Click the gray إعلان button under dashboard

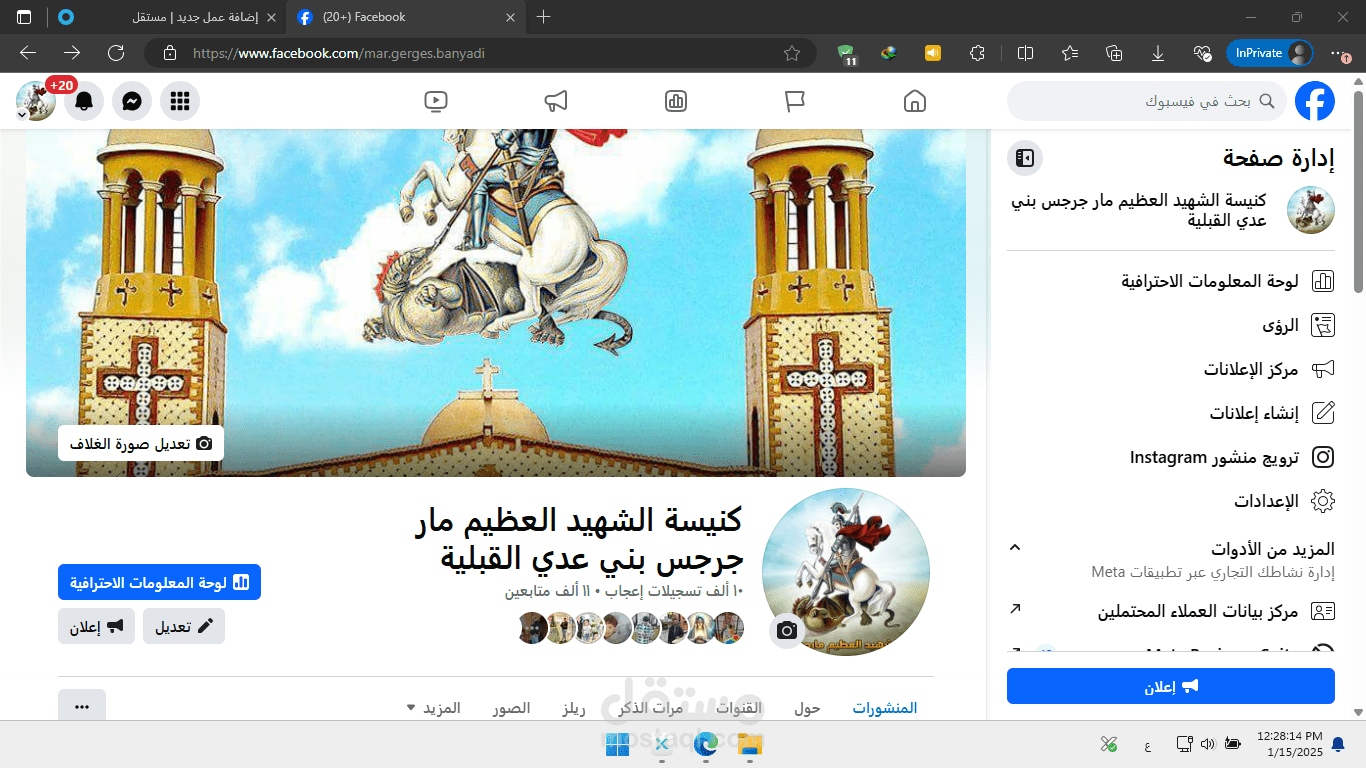(96, 626)
